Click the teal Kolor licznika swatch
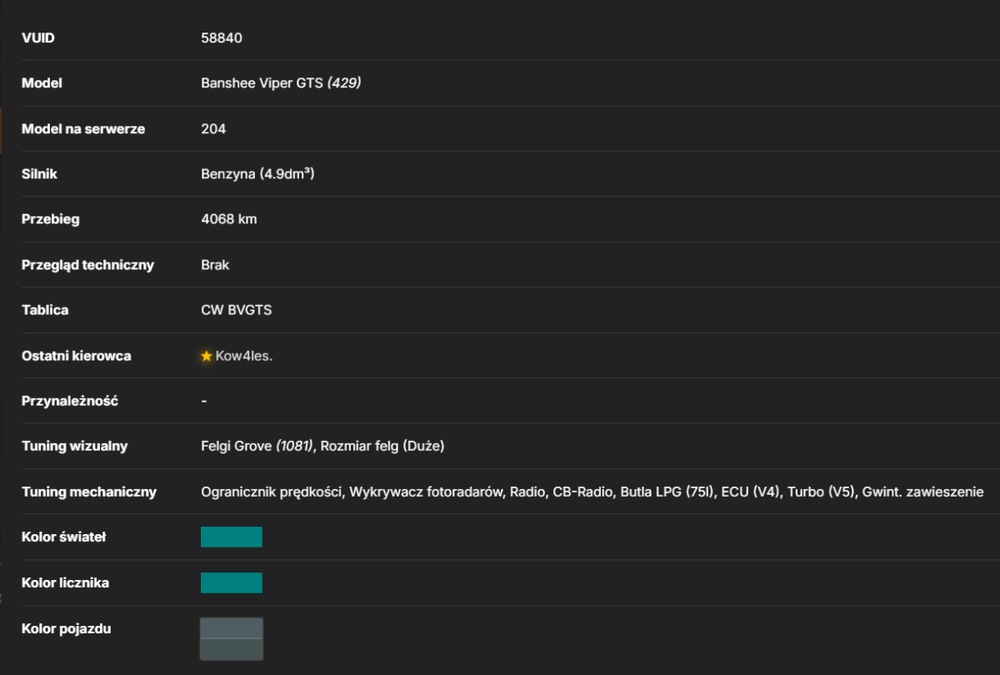1000x675 pixels. click(x=232, y=582)
